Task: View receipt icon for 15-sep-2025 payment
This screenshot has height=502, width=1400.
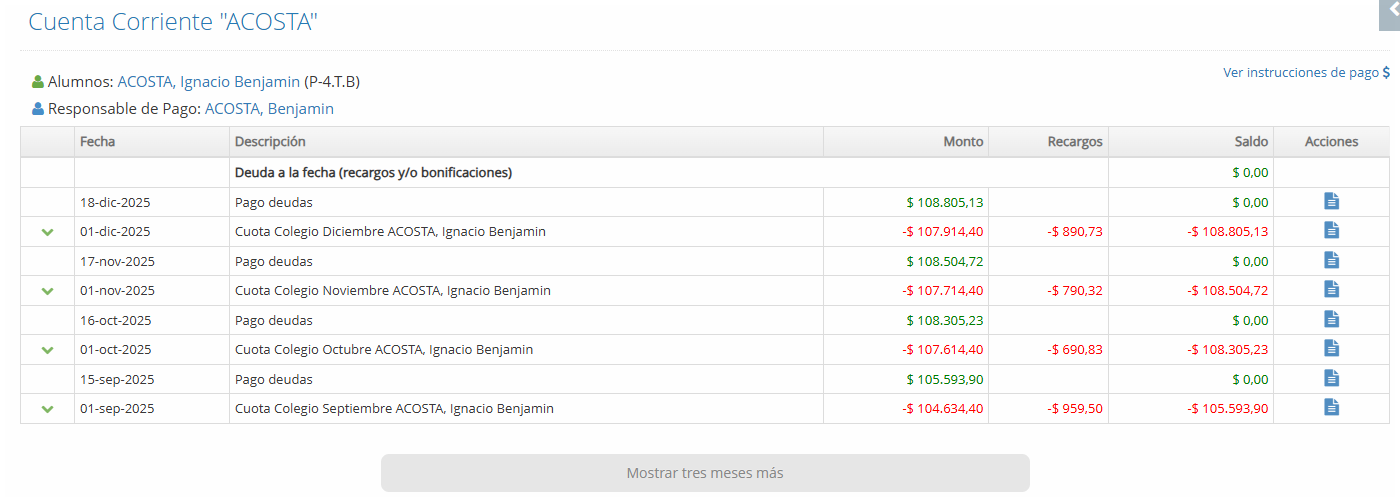Action: 1331,378
